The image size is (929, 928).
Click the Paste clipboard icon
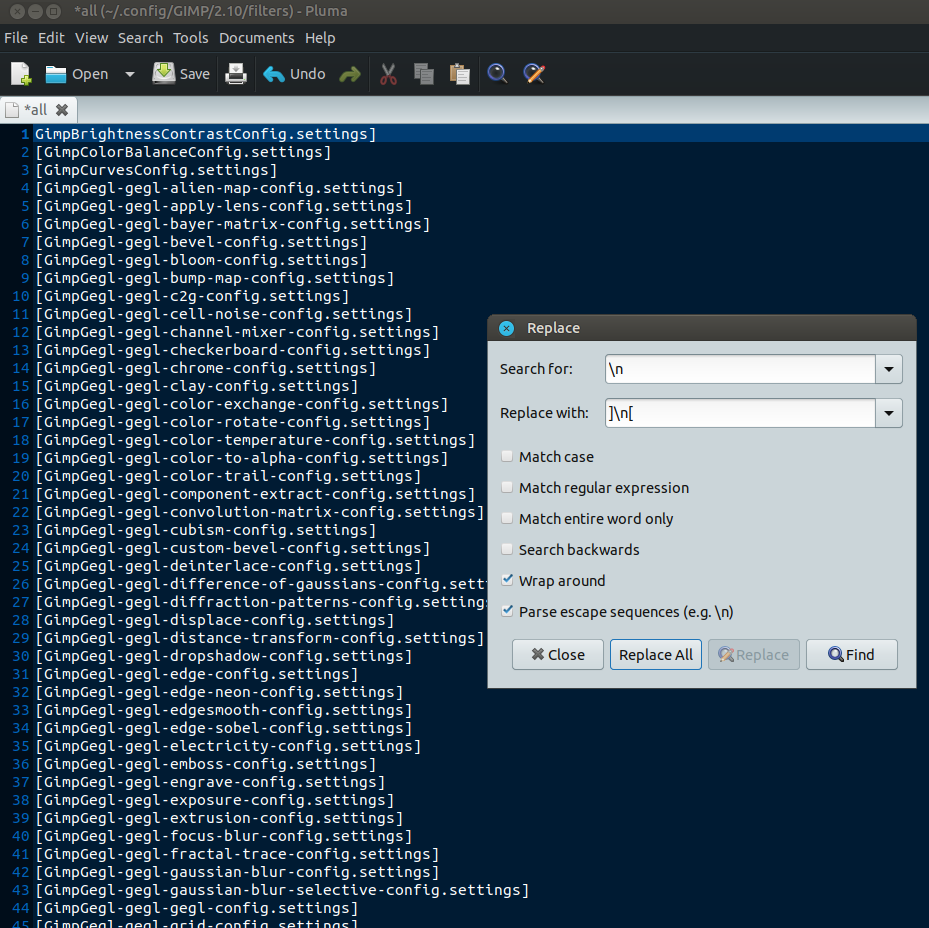459,74
